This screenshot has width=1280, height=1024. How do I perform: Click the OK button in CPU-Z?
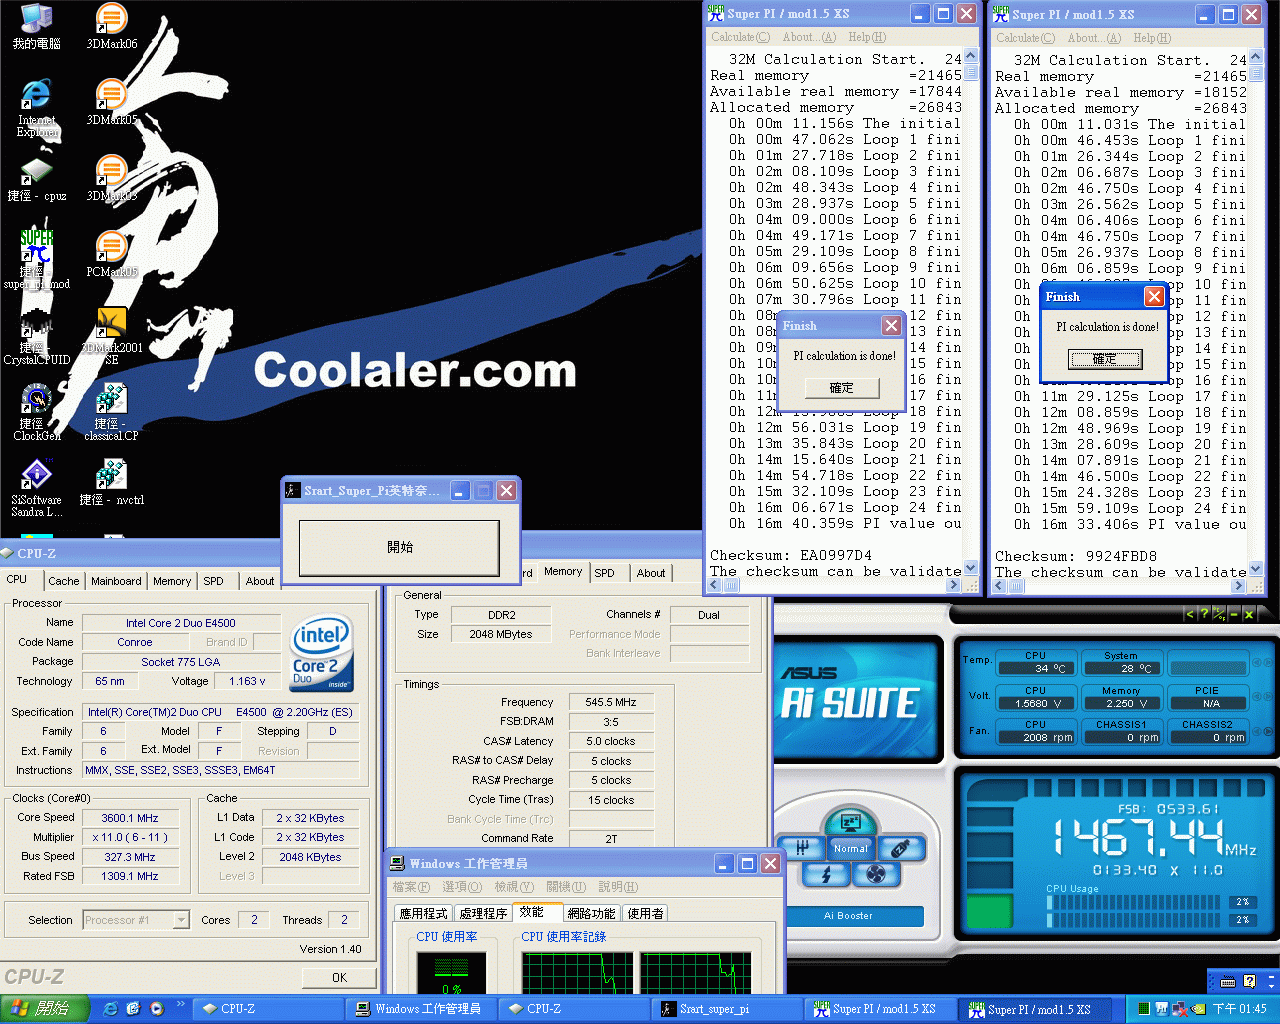pyautogui.click(x=339, y=978)
